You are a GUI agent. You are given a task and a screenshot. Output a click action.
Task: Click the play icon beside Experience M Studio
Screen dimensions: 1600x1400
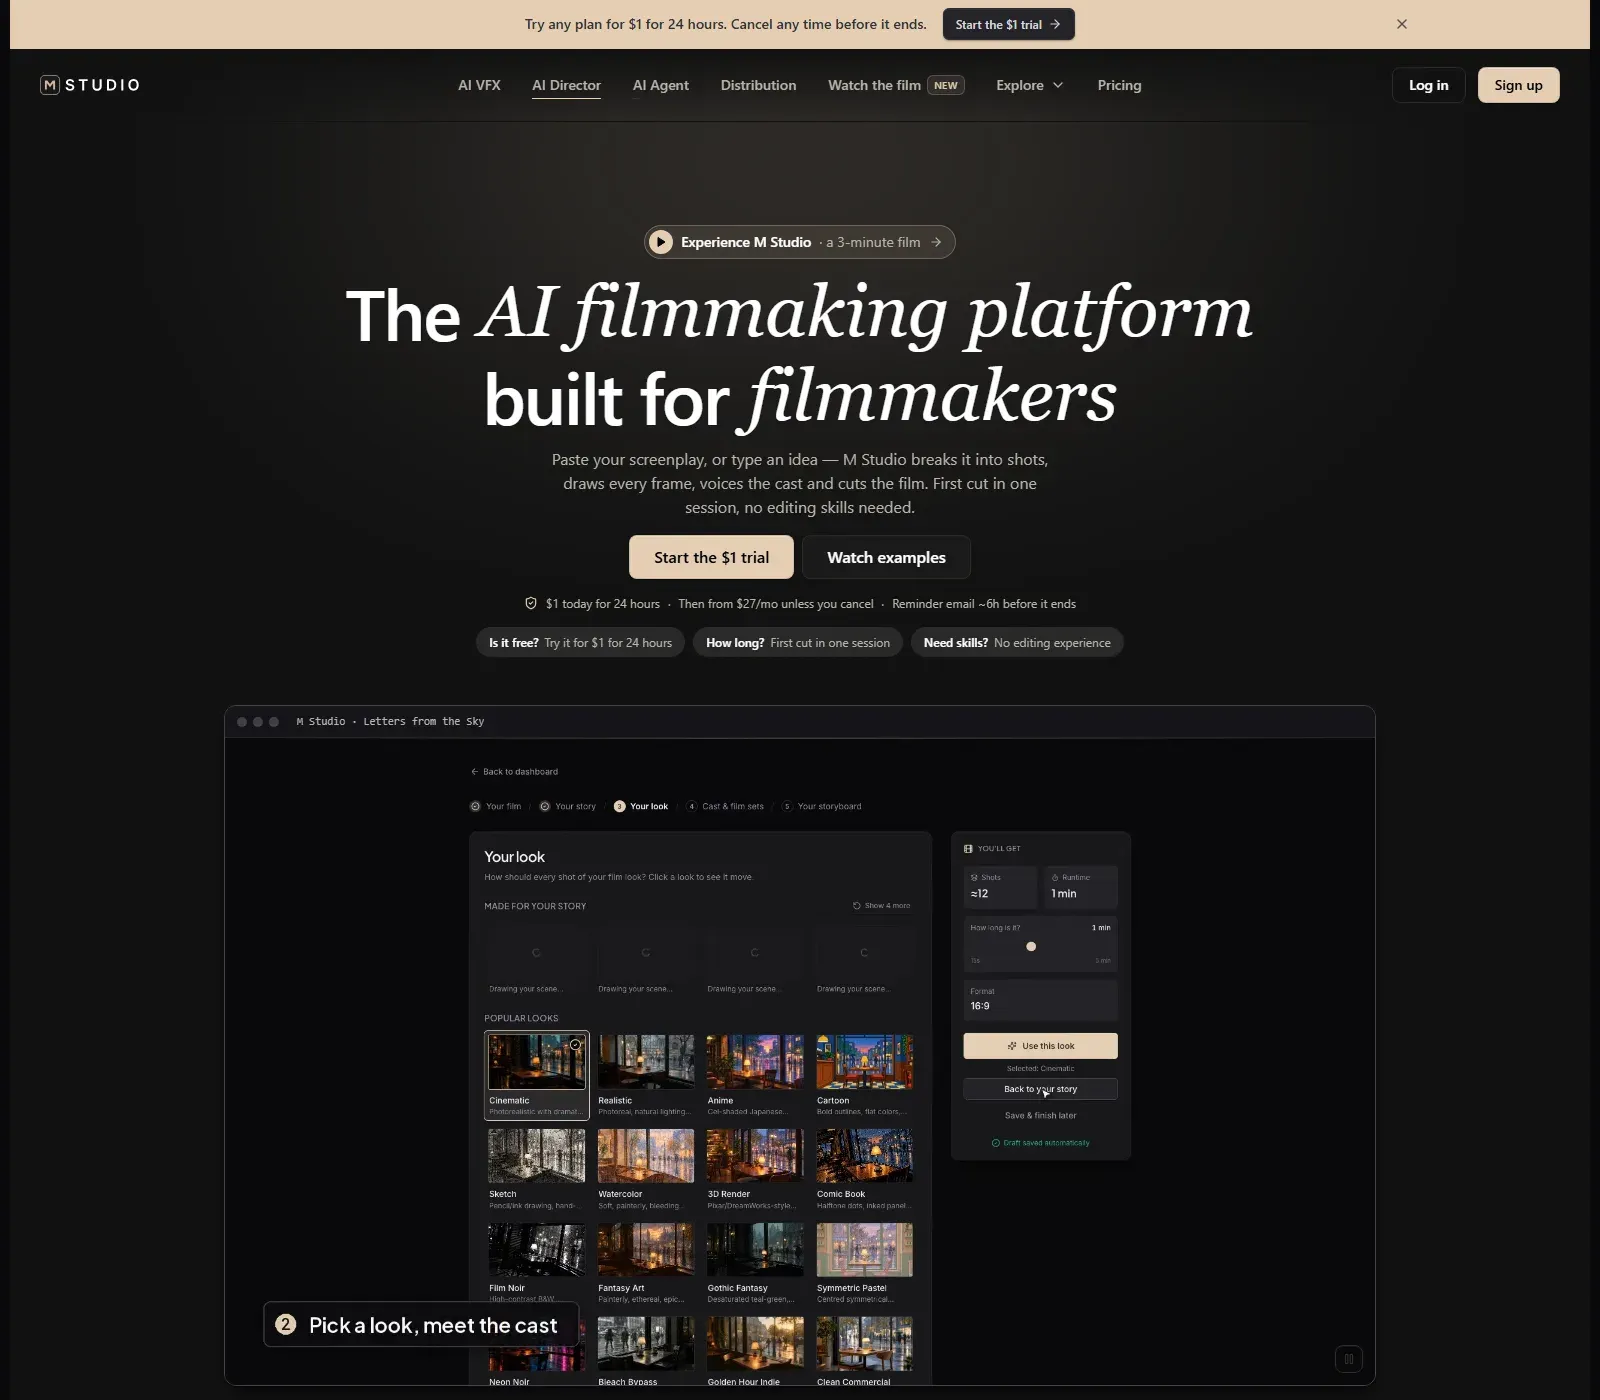[x=661, y=242]
